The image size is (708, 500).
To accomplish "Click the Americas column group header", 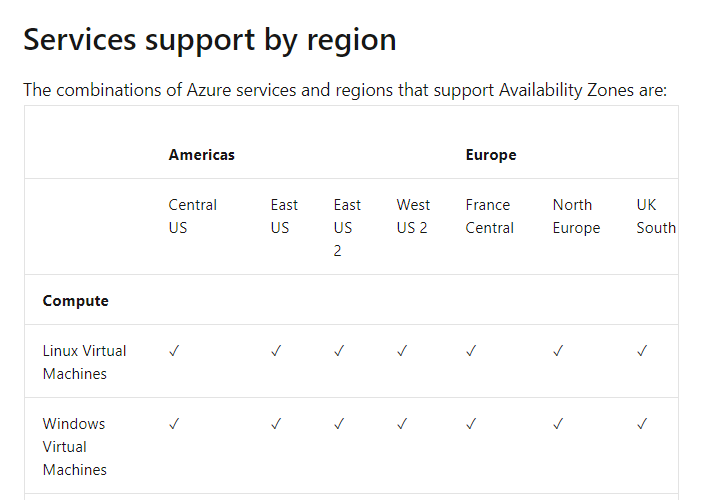I will click(202, 155).
